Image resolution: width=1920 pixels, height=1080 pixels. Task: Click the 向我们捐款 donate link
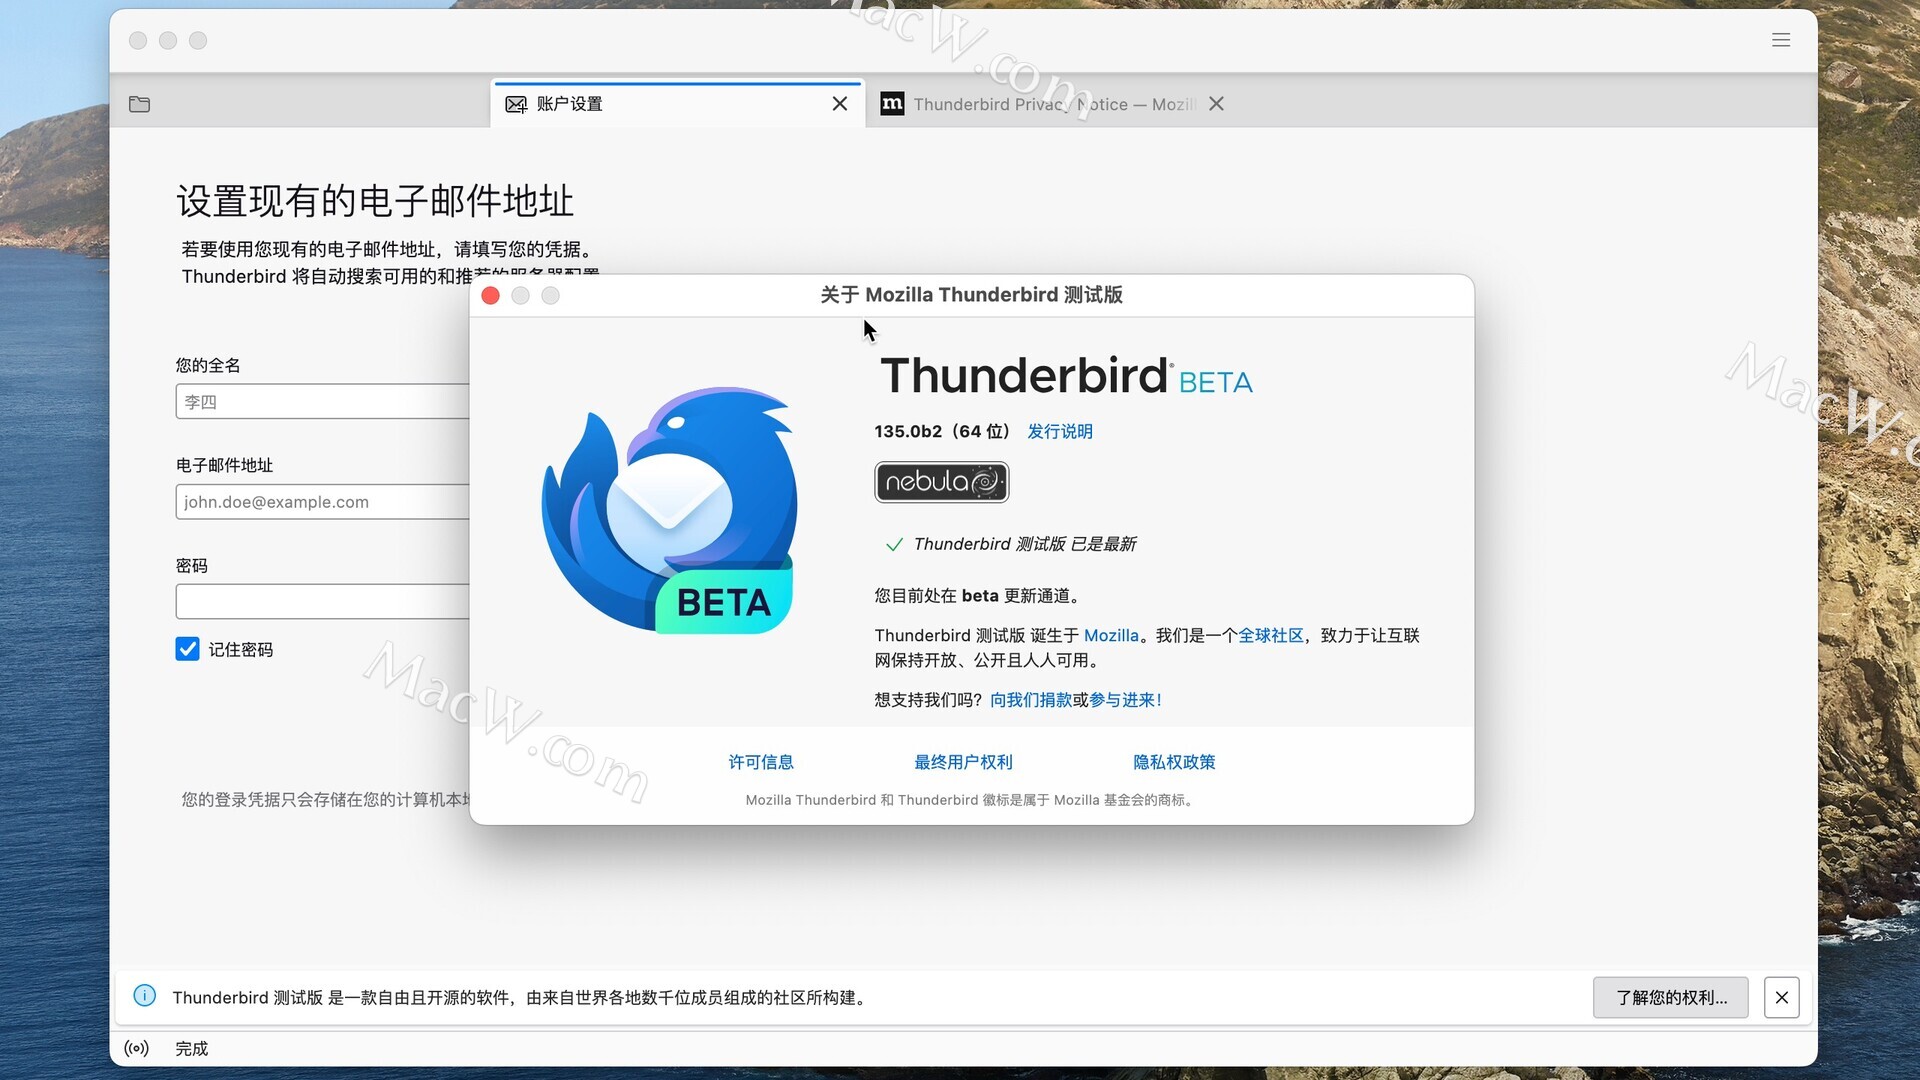coord(1031,700)
